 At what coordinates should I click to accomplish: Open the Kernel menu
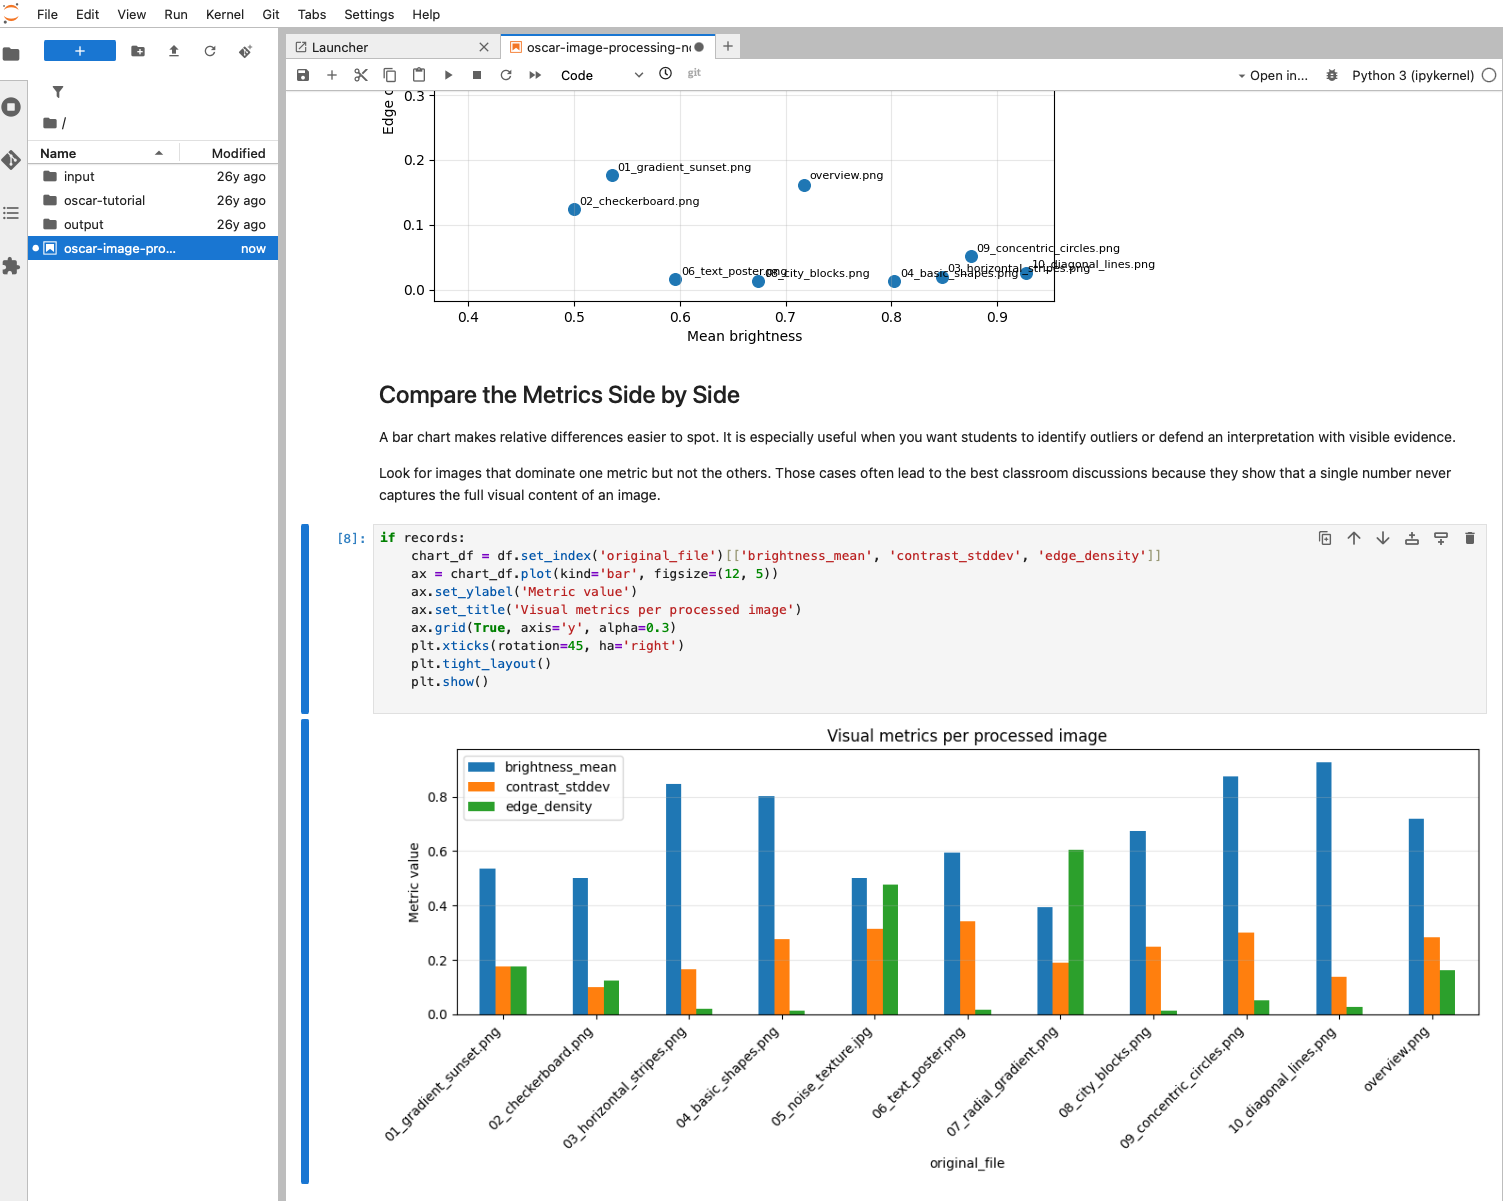click(224, 14)
